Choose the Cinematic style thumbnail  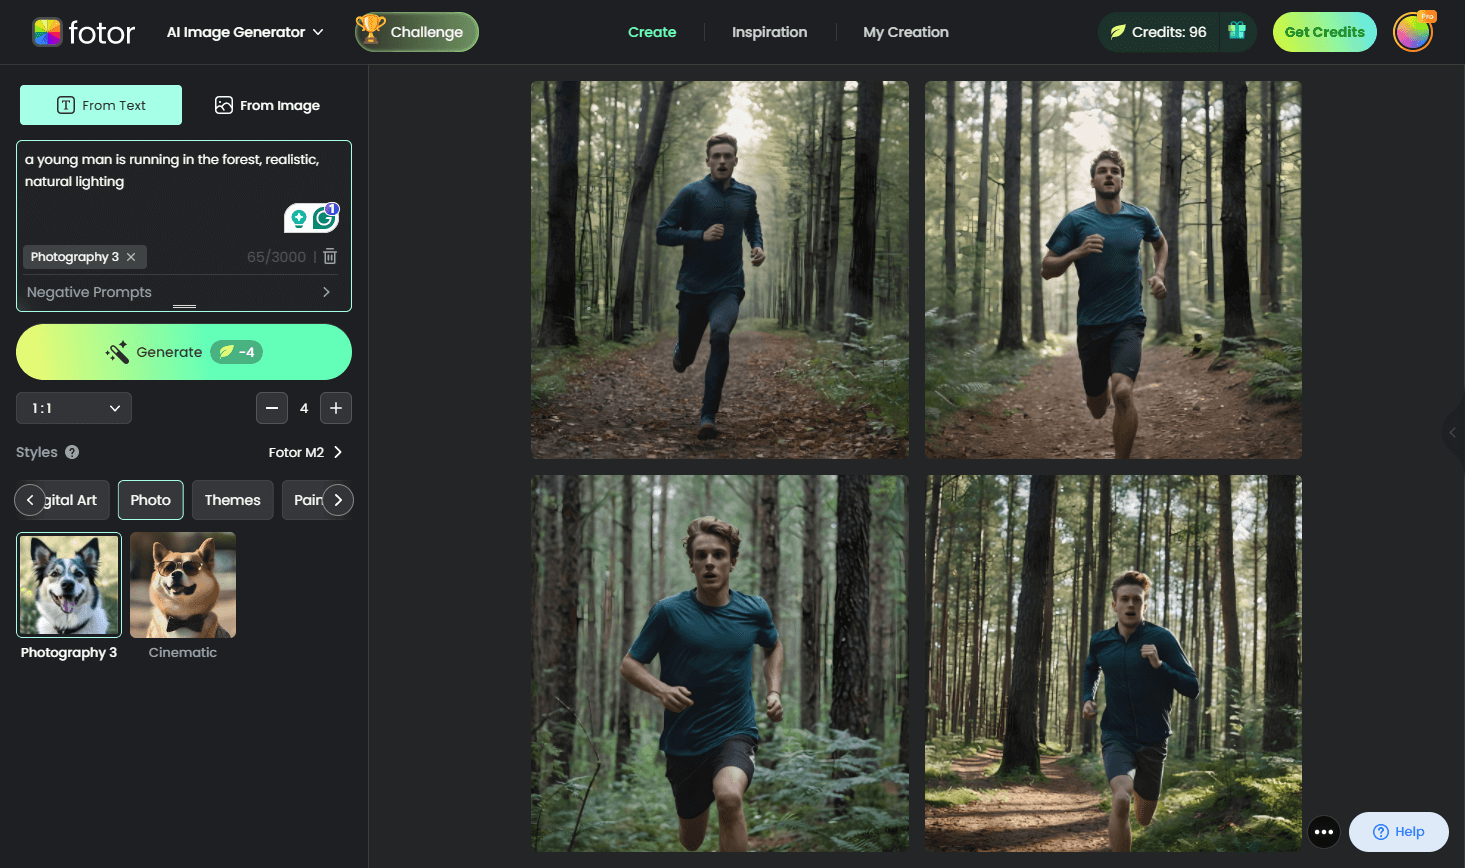coord(183,585)
